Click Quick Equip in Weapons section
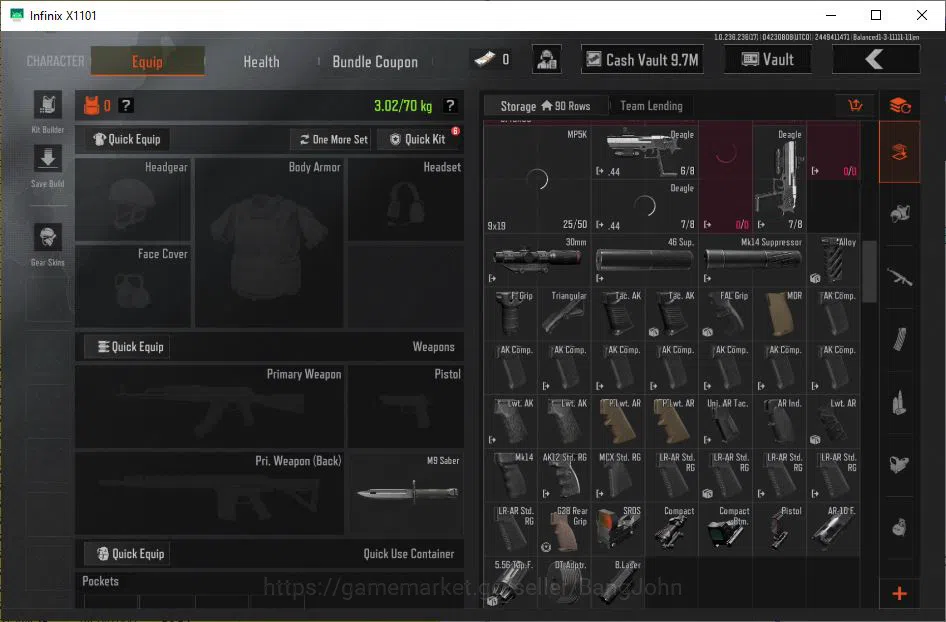Image resolution: width=946 pixels, height=622 pixels. point(127,347)
